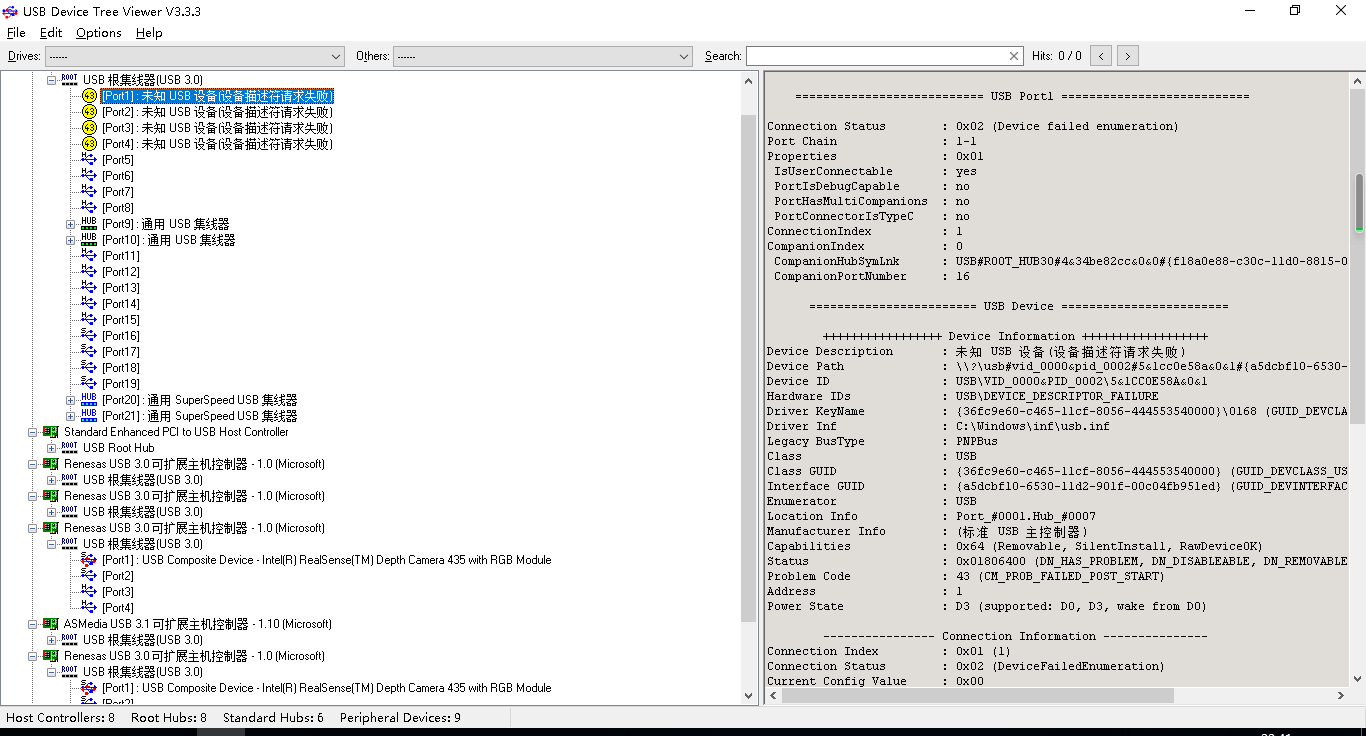Screen dimensions: 1366x736
Task: Click hub icon of [Port20] 通用 SuperSpeed USB 集线器
Action: (x=89, y=400)
